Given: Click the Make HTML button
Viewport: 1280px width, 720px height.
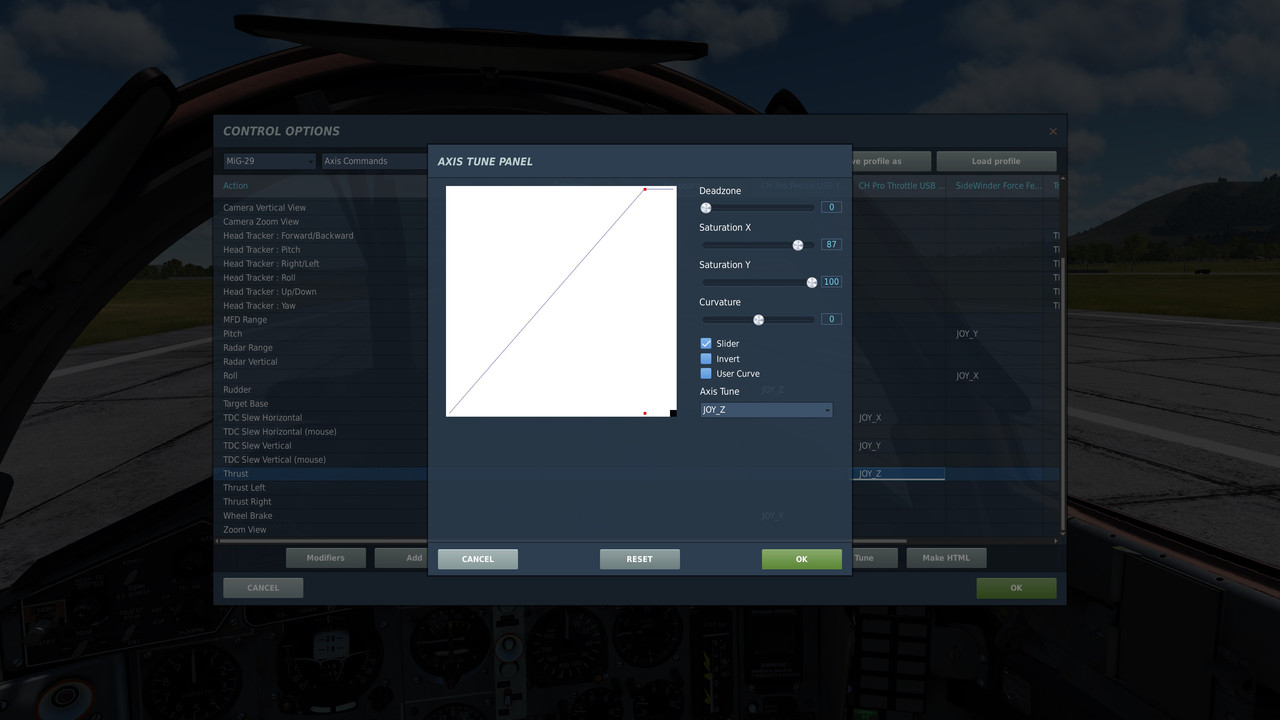Looking at the screenshot, I should pos(946,557).
